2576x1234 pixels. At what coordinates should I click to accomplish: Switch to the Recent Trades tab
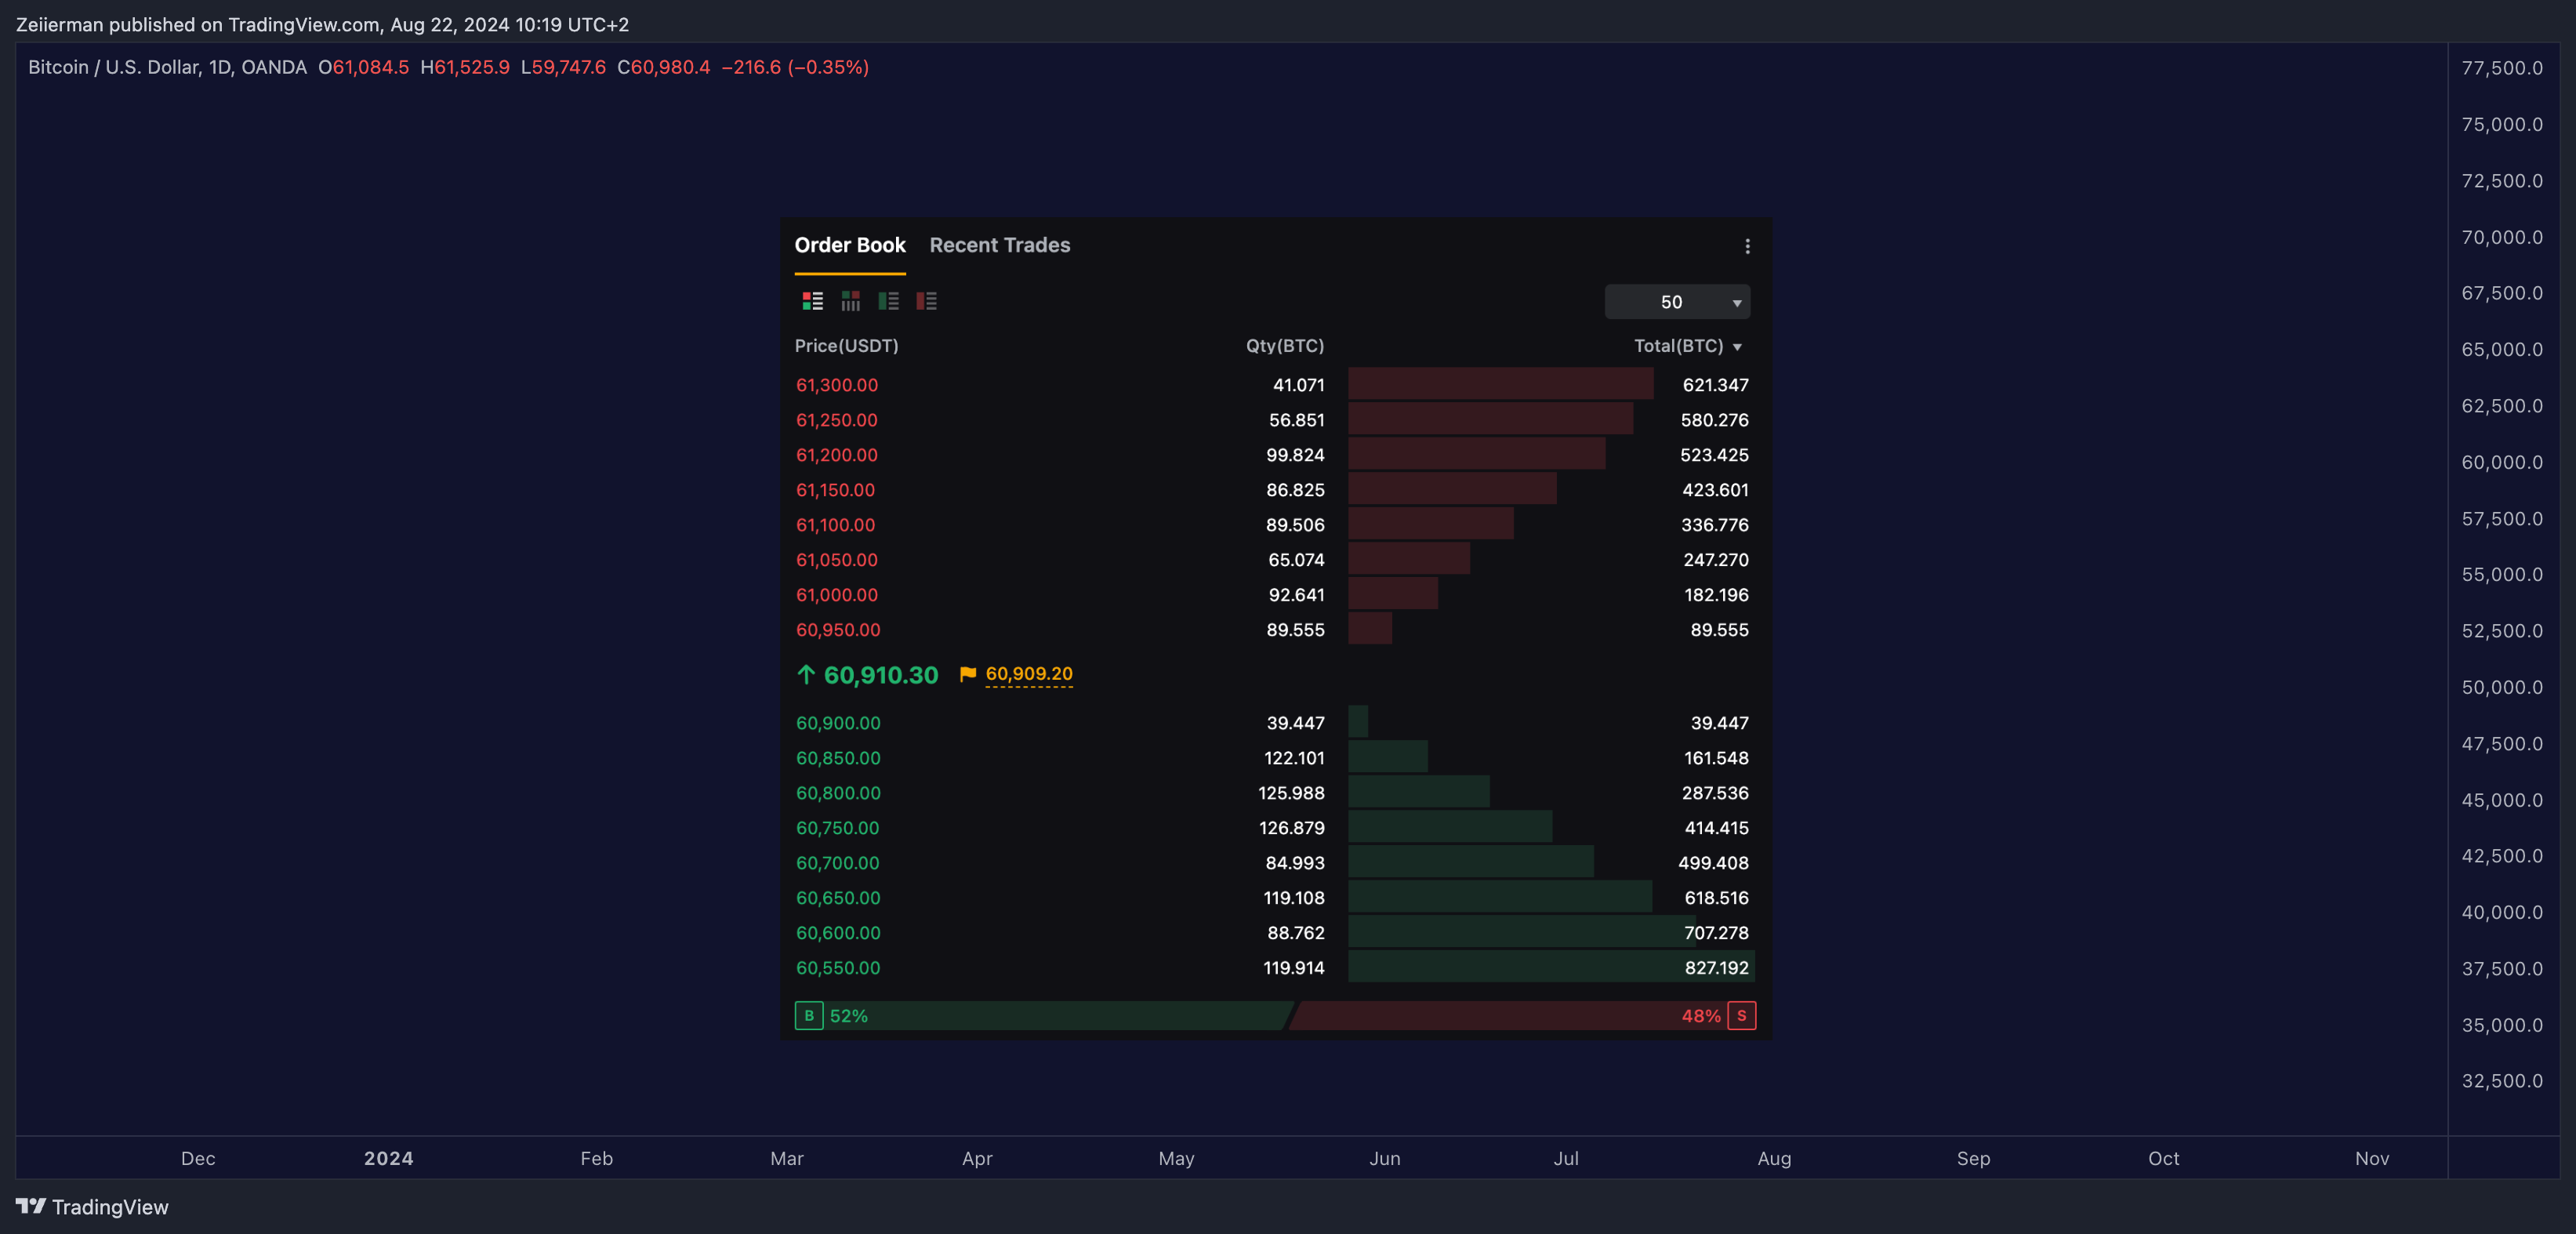1000,245
